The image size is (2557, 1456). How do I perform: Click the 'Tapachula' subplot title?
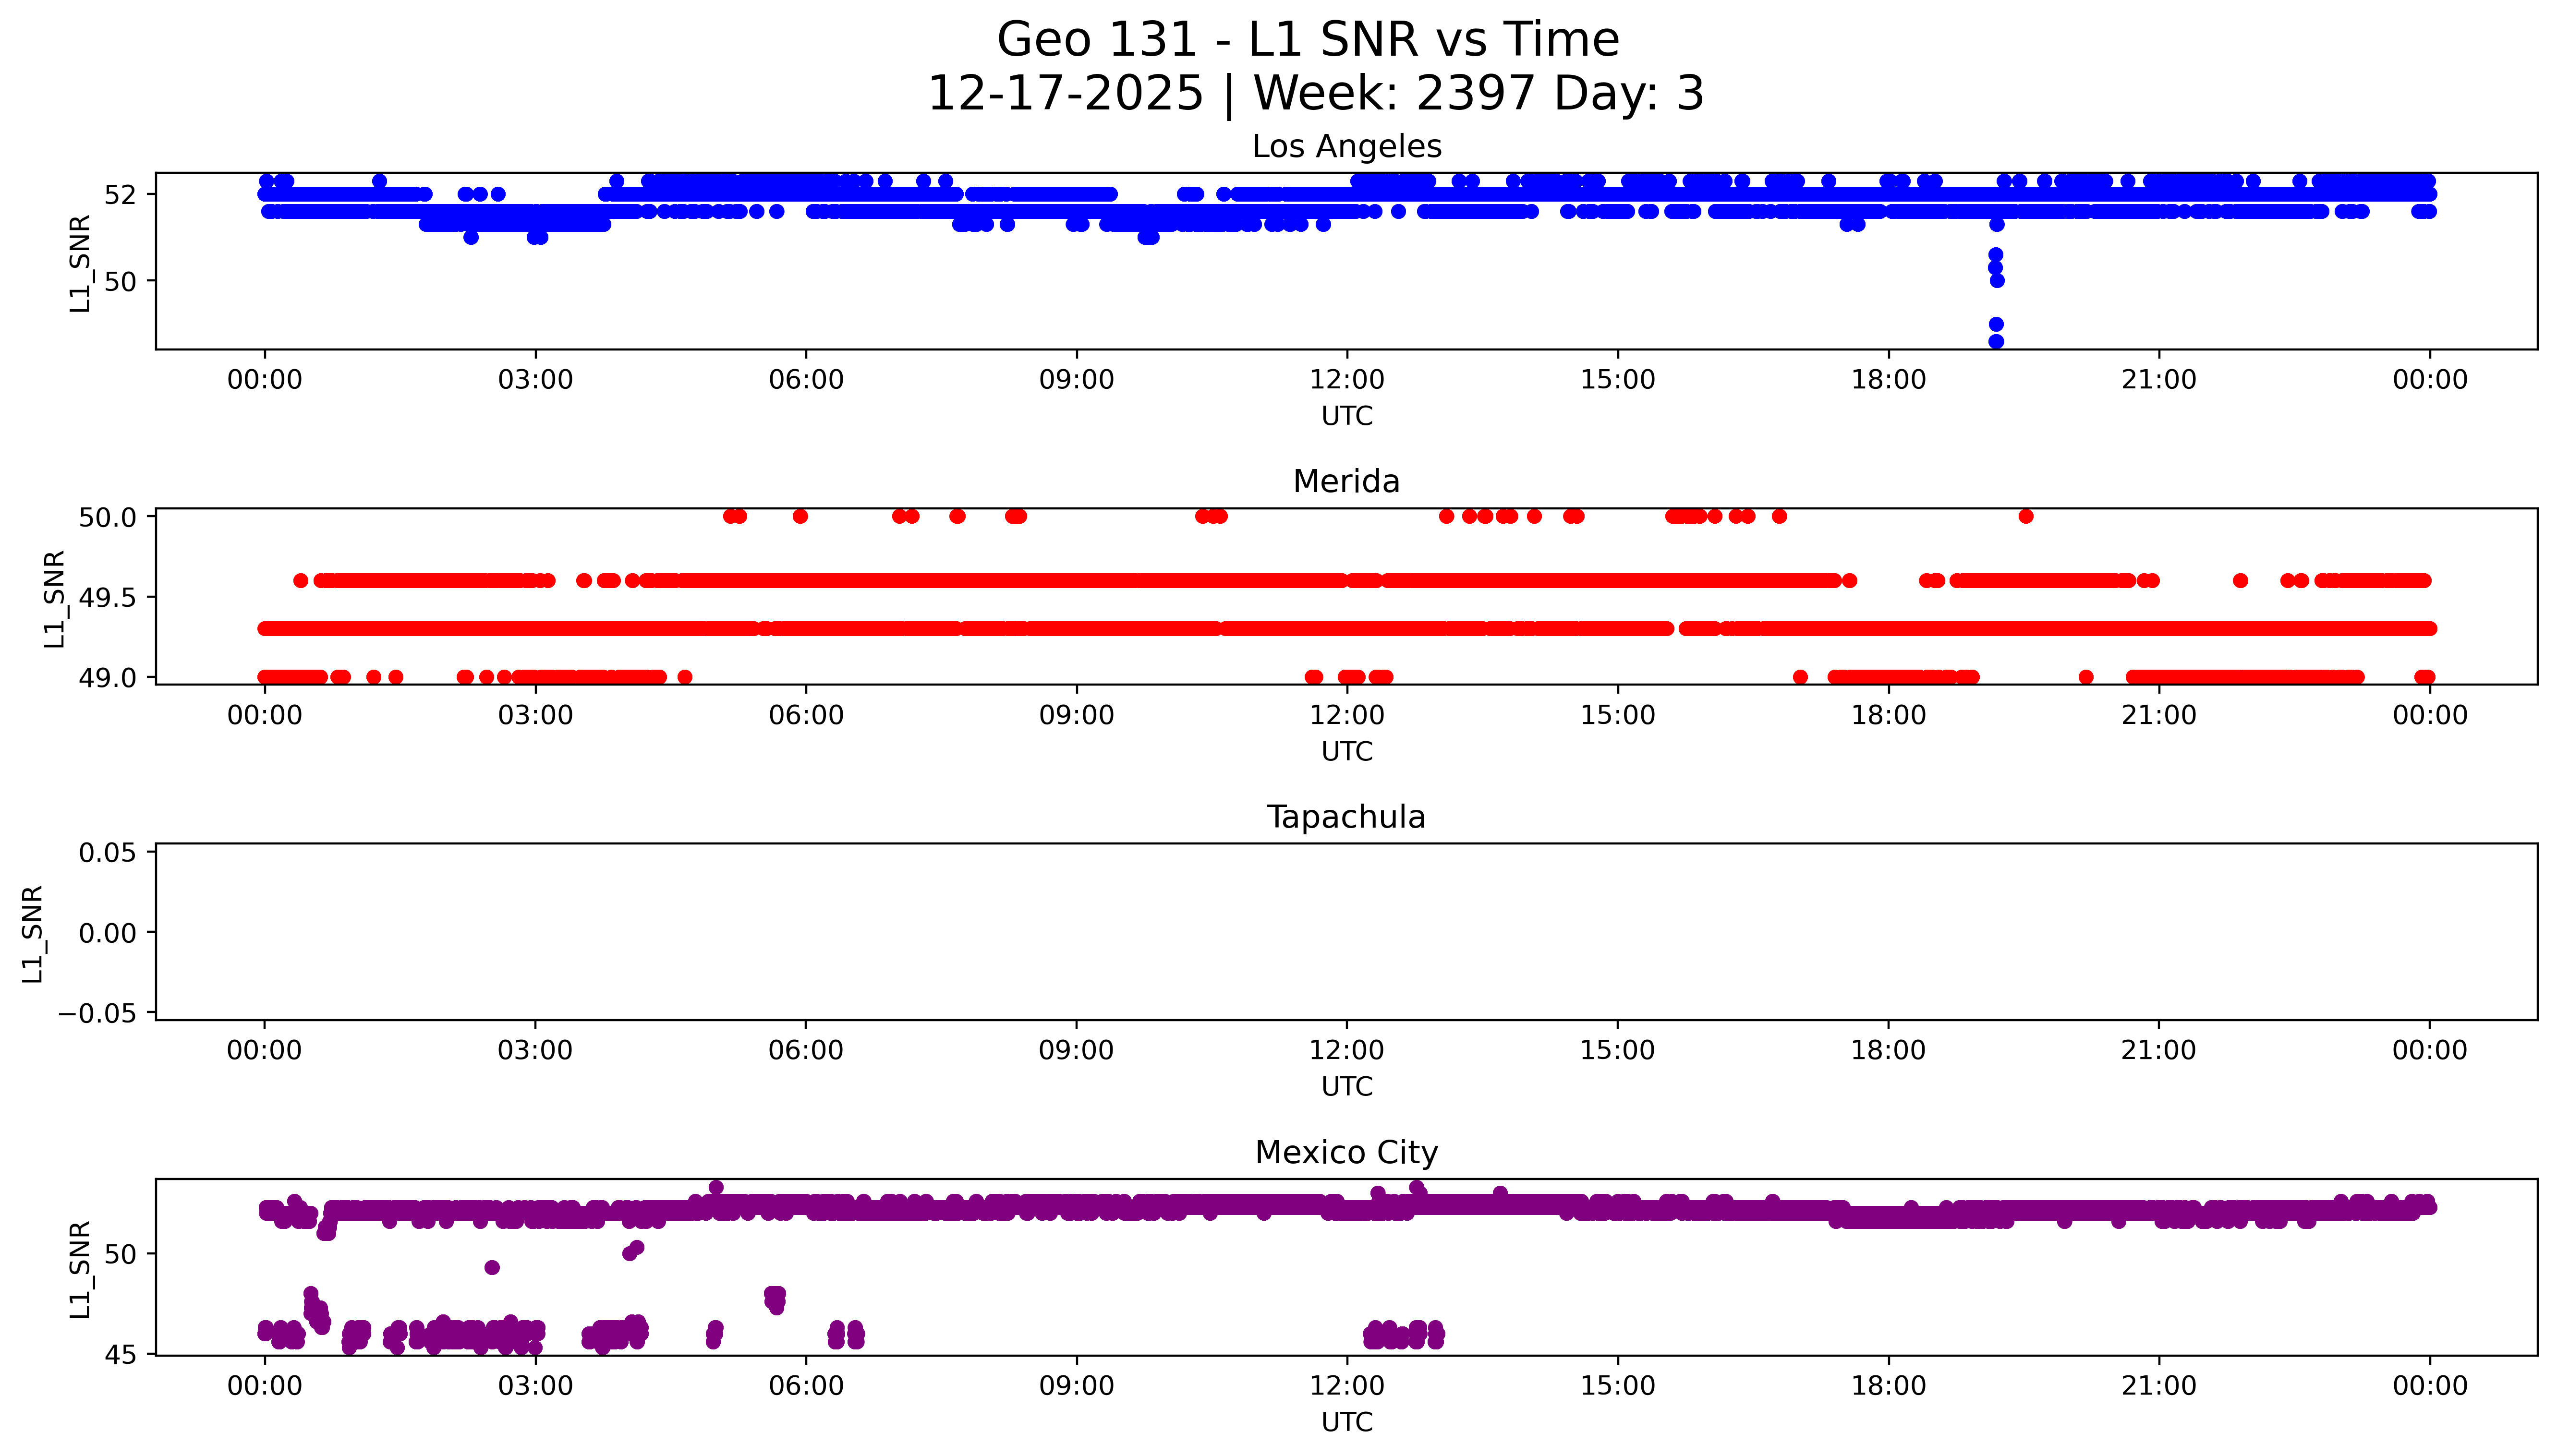tap(1346, 817)
